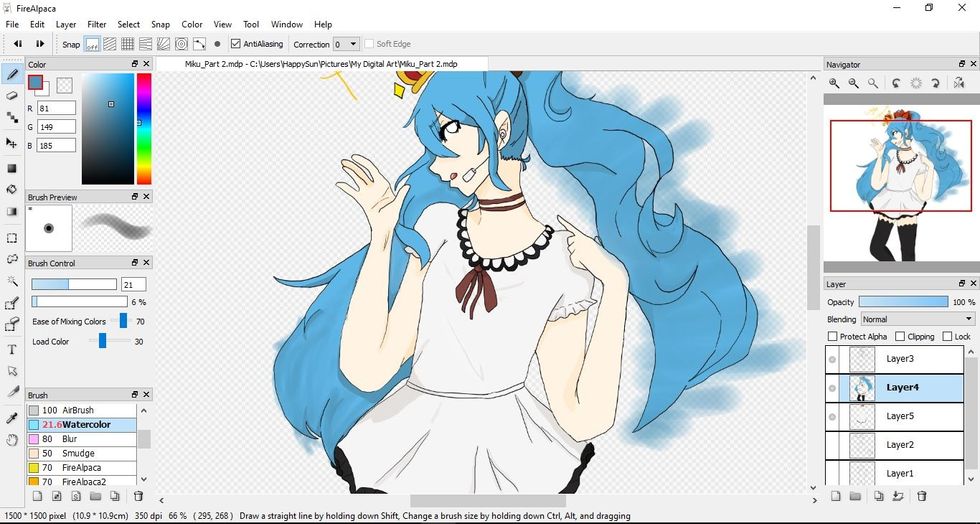Enable crisscross grid snap

(x=128, y=44)
